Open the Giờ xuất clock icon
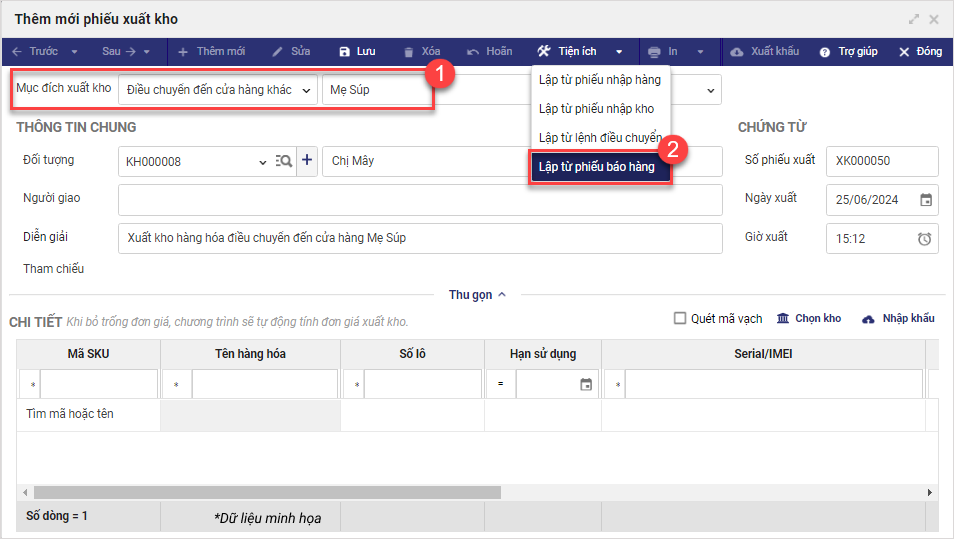This screenshot has height=539, width=954. [x=925, y=239]
